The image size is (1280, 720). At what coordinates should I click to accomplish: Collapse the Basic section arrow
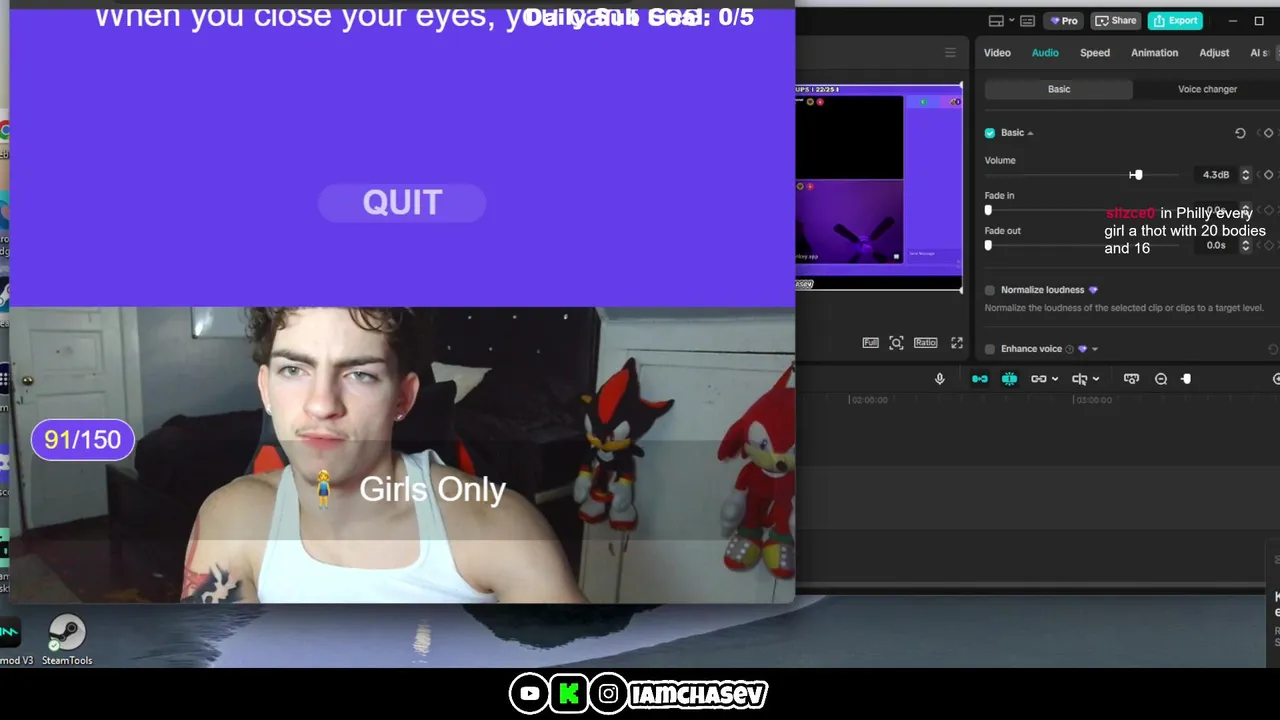[1030, 133]
